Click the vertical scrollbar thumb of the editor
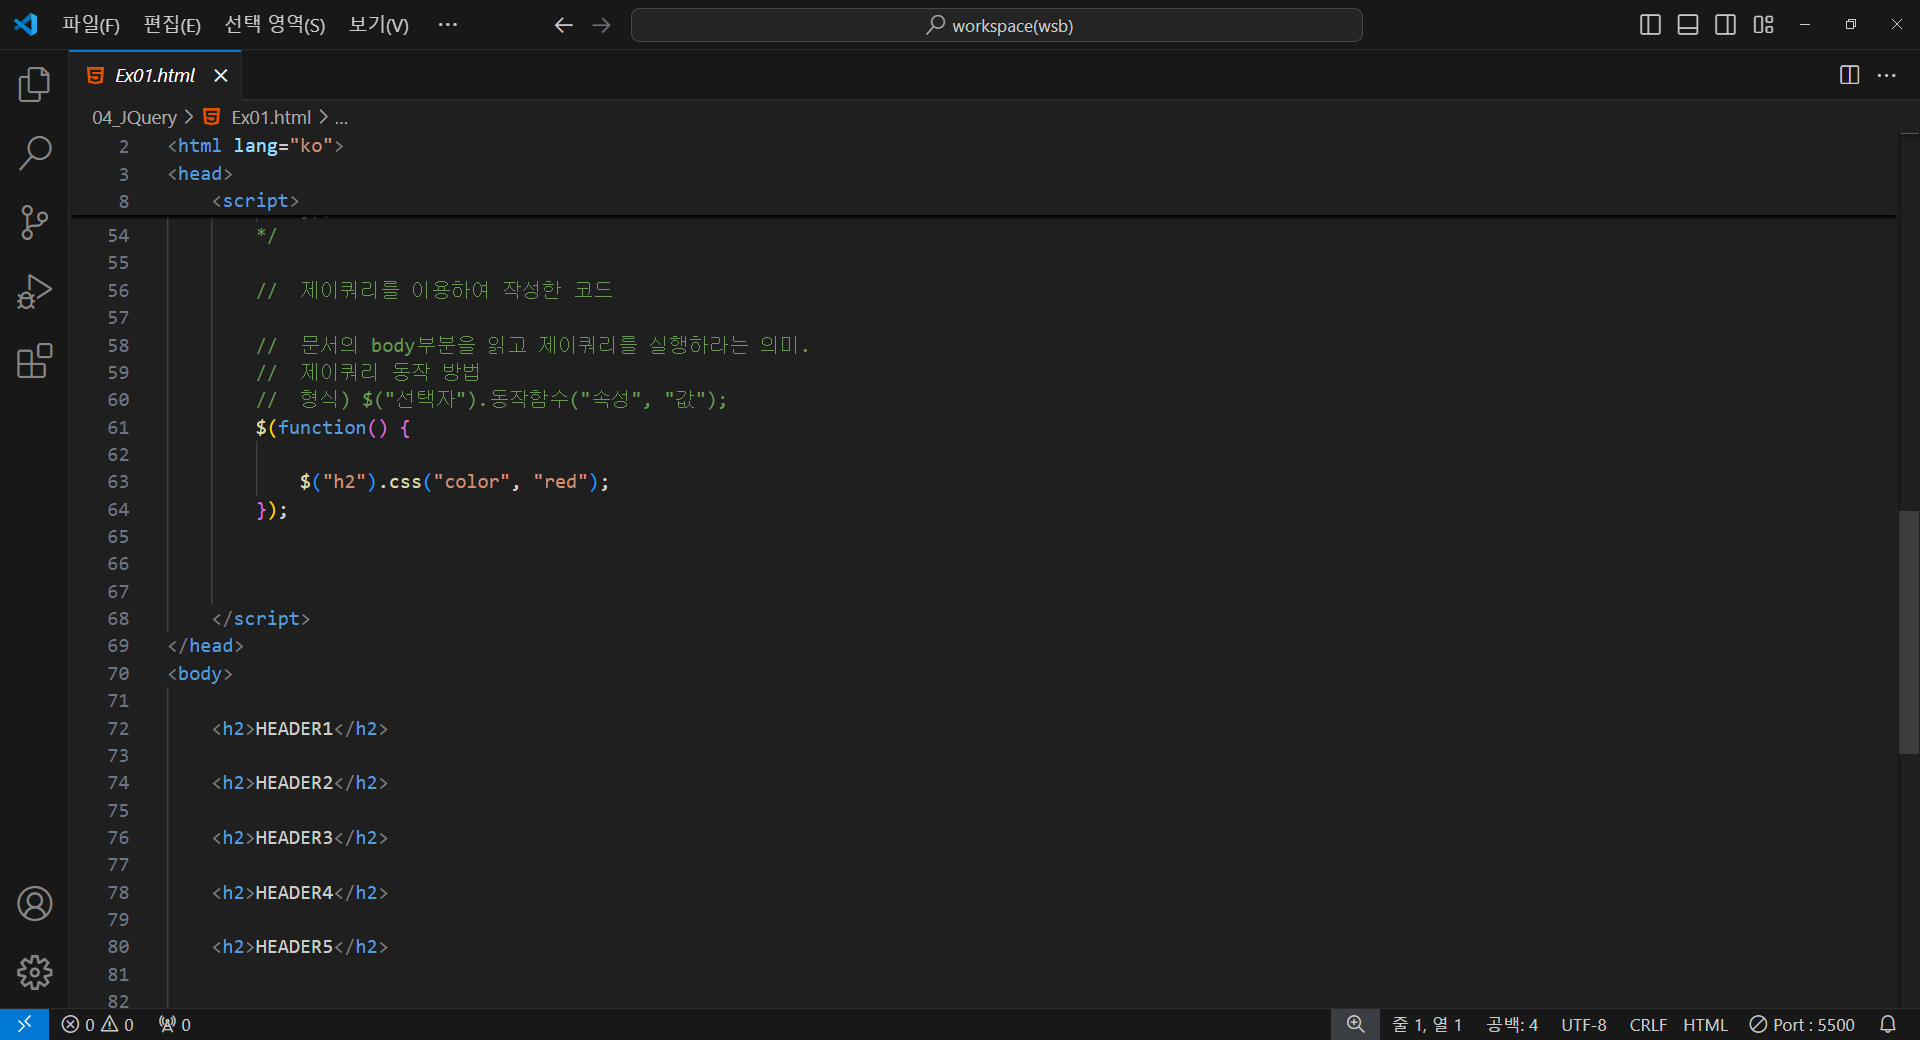 [x=1909, y=632]
